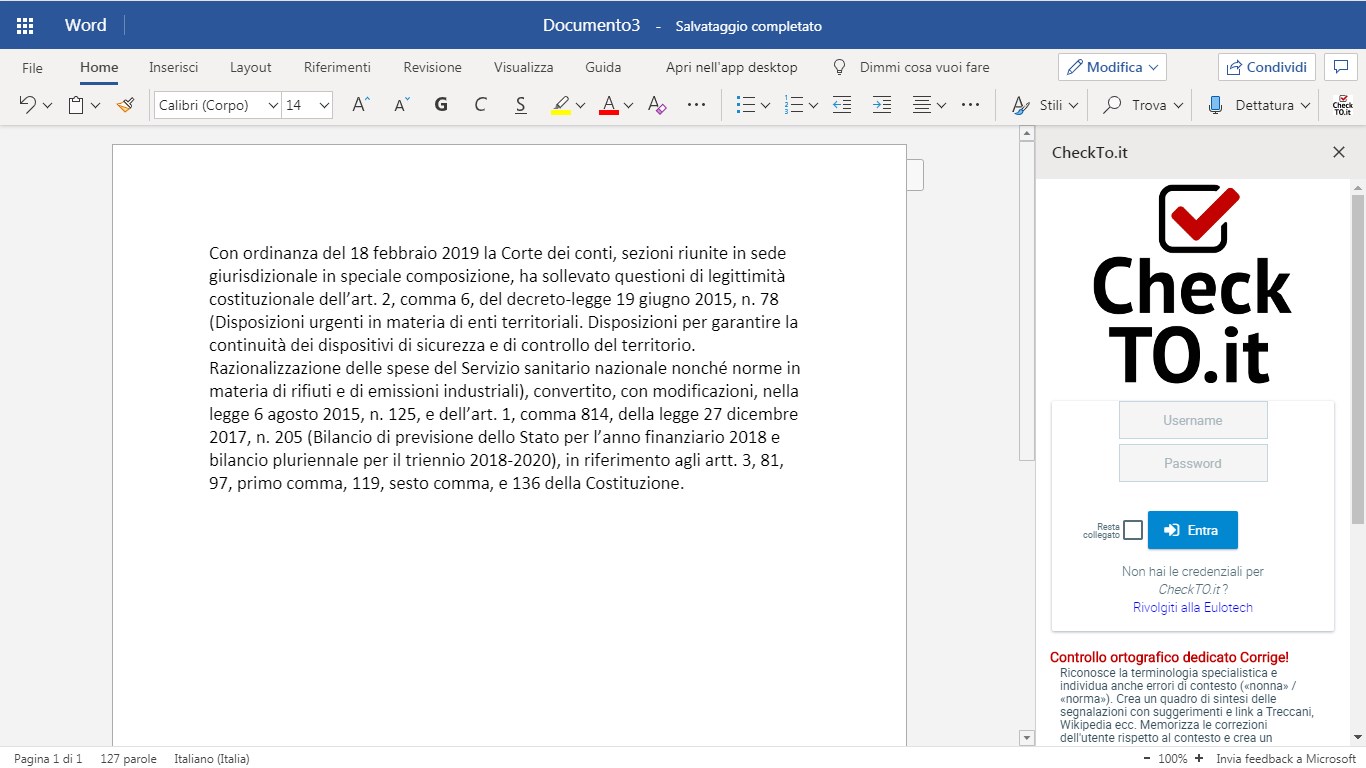Viewport: 1366px width, 768px height.
Task: Switch to the Layout tab
Action: 251,67
